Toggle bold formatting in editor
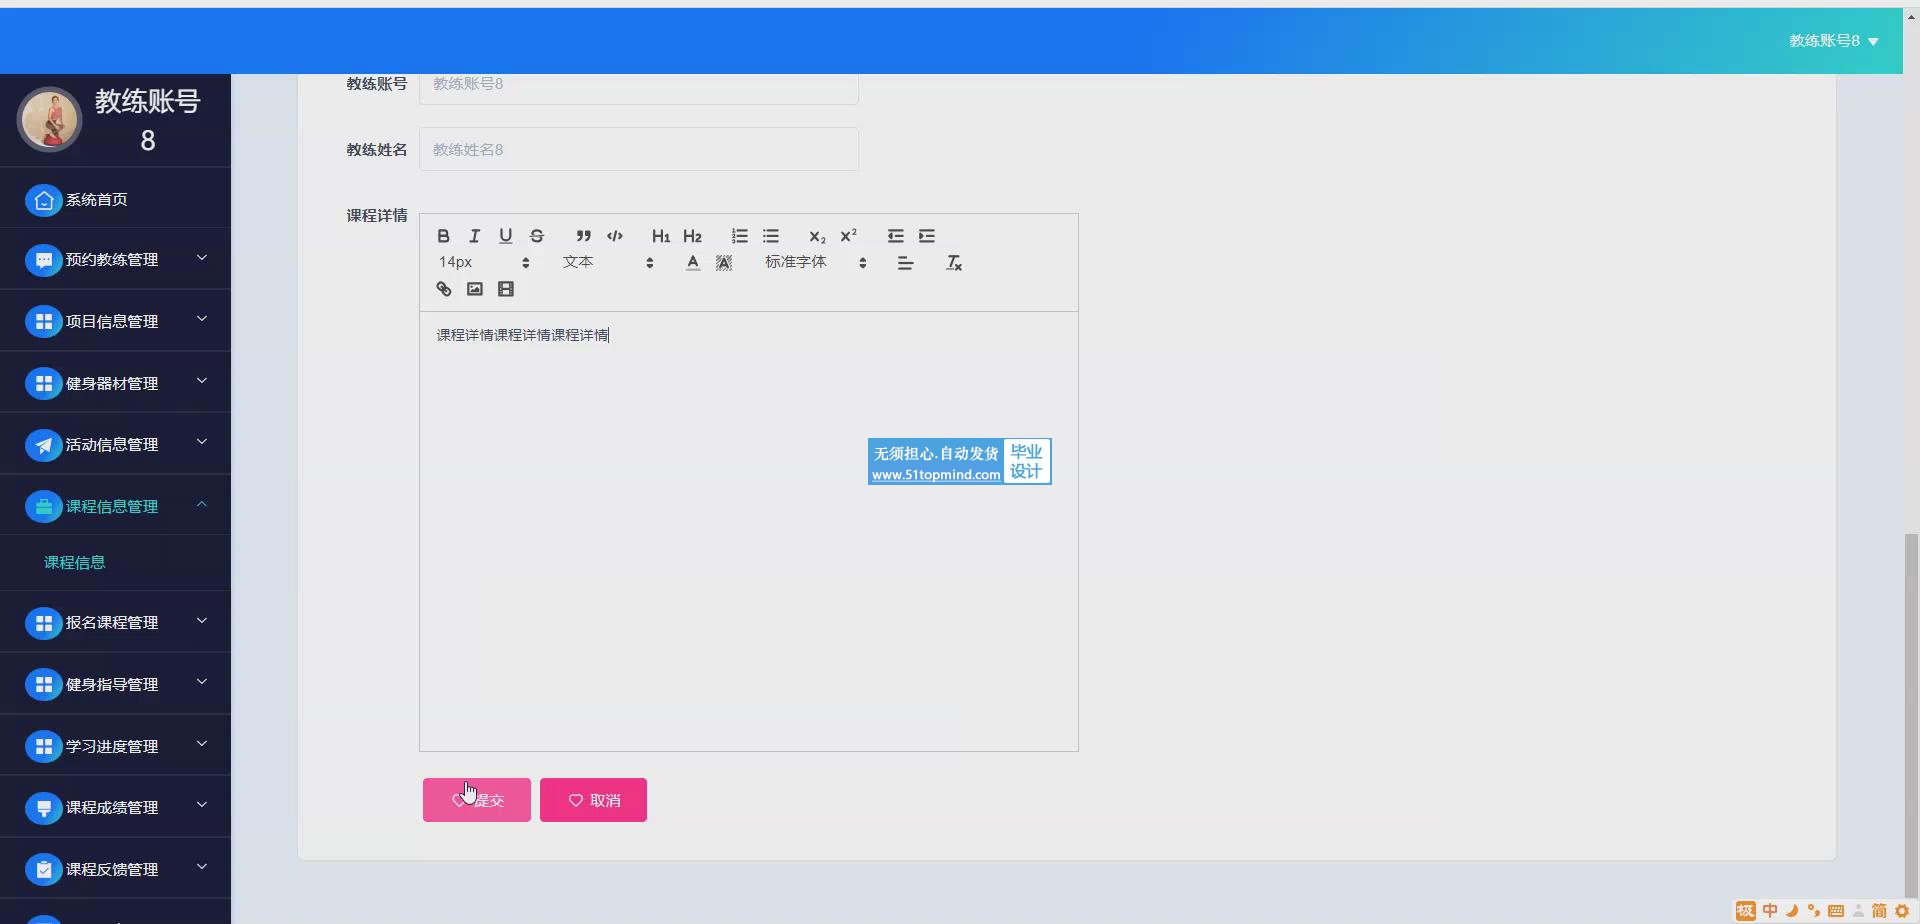 point(443,236)
